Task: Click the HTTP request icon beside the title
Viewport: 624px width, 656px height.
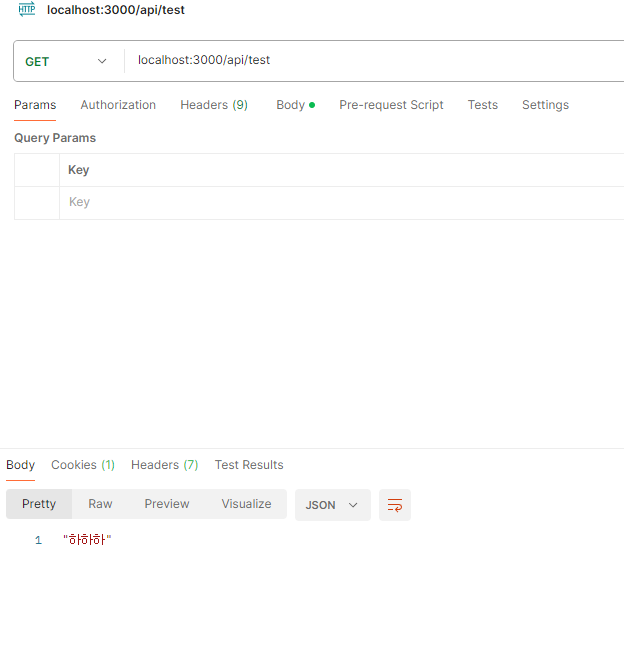Action: 27,9
